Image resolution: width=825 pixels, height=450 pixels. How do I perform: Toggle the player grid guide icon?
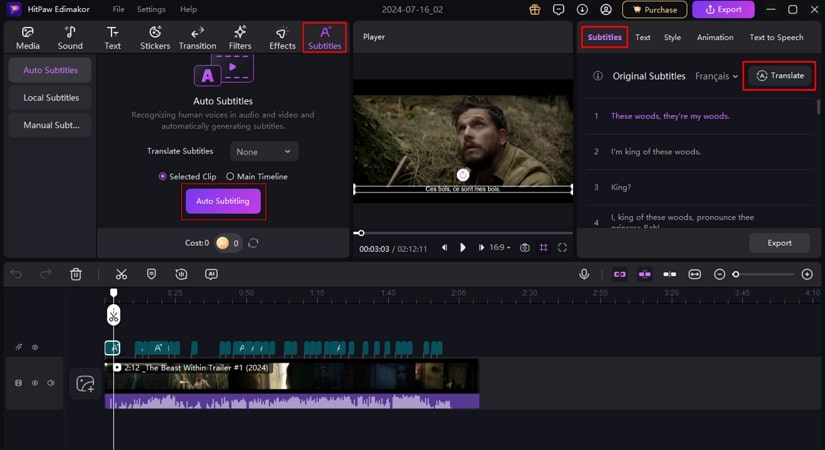(544, 247)
